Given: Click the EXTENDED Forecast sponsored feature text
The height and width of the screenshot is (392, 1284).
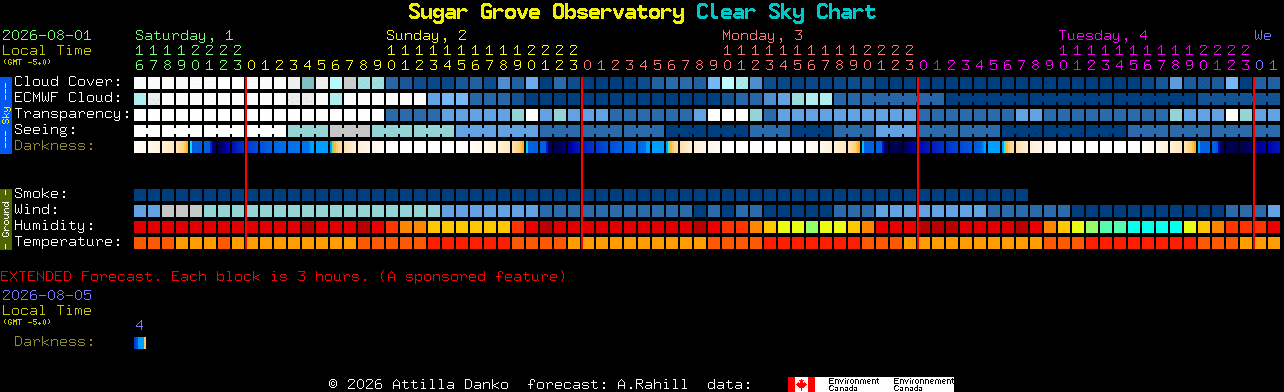Looking at the screenshot, I should coord(283,276).
